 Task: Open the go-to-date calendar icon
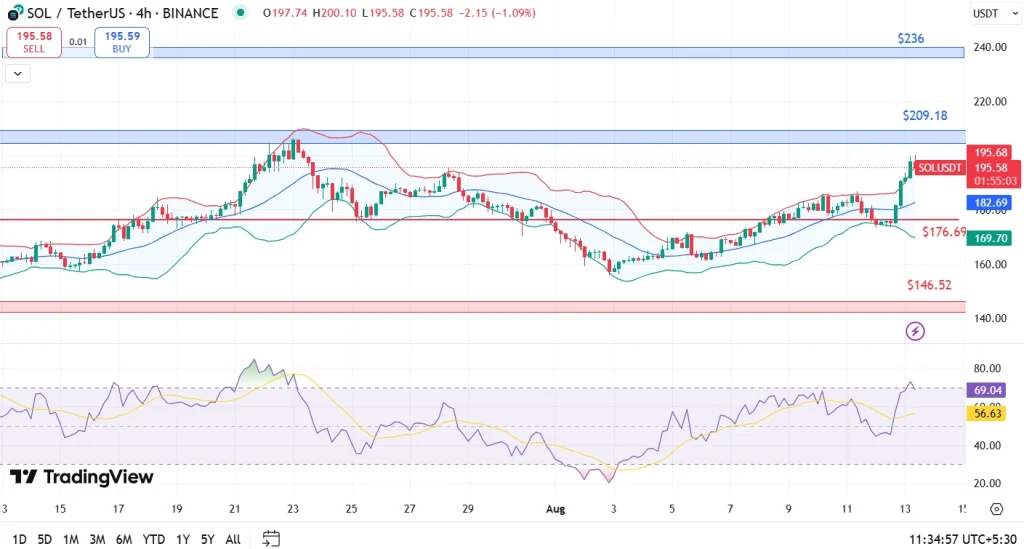click(x=271, y=539)
